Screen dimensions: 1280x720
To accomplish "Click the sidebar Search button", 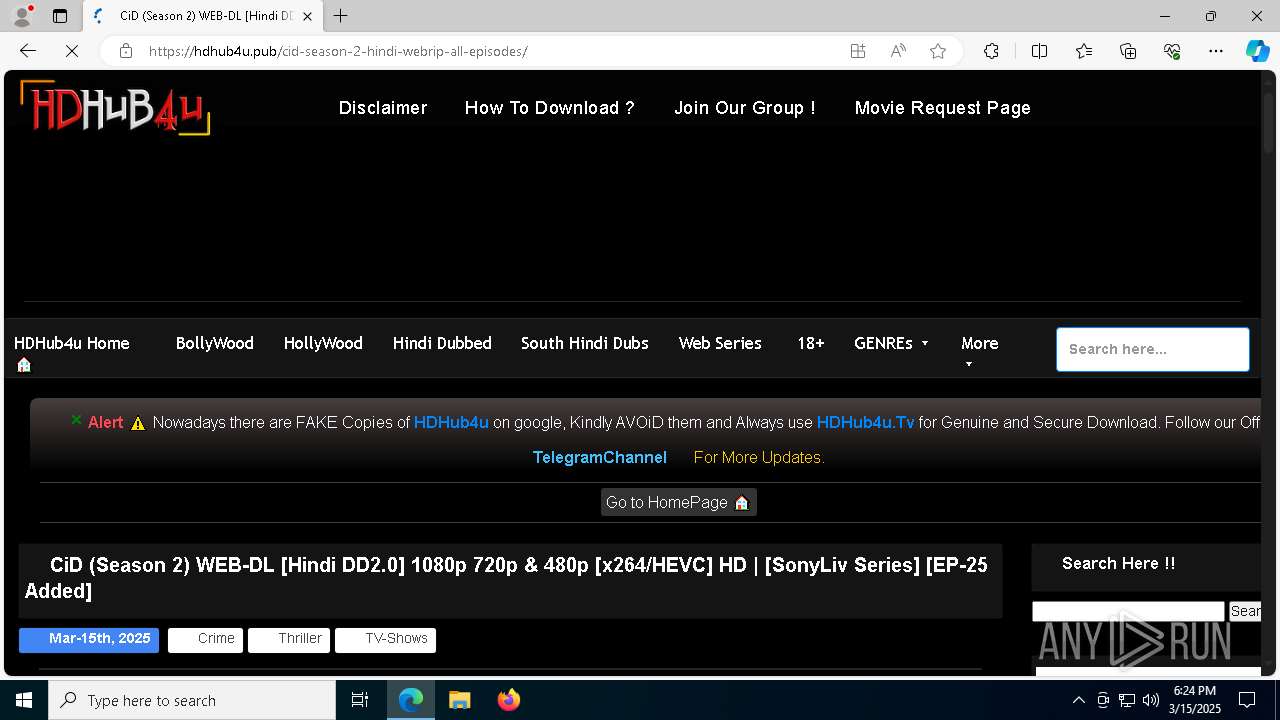I will click(1246, 611).
